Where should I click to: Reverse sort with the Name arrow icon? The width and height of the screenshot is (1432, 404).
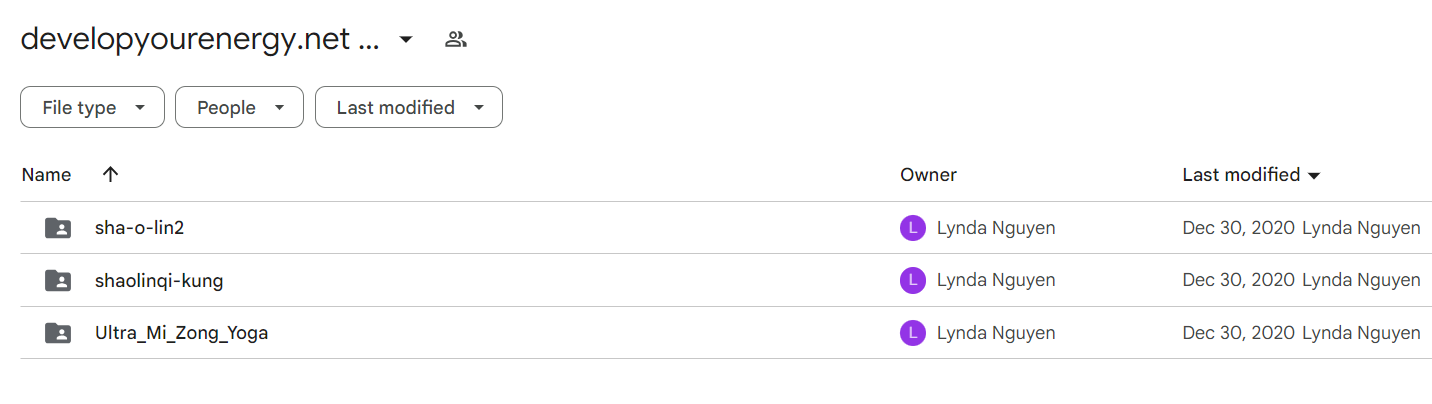click(x=111, y=174)
